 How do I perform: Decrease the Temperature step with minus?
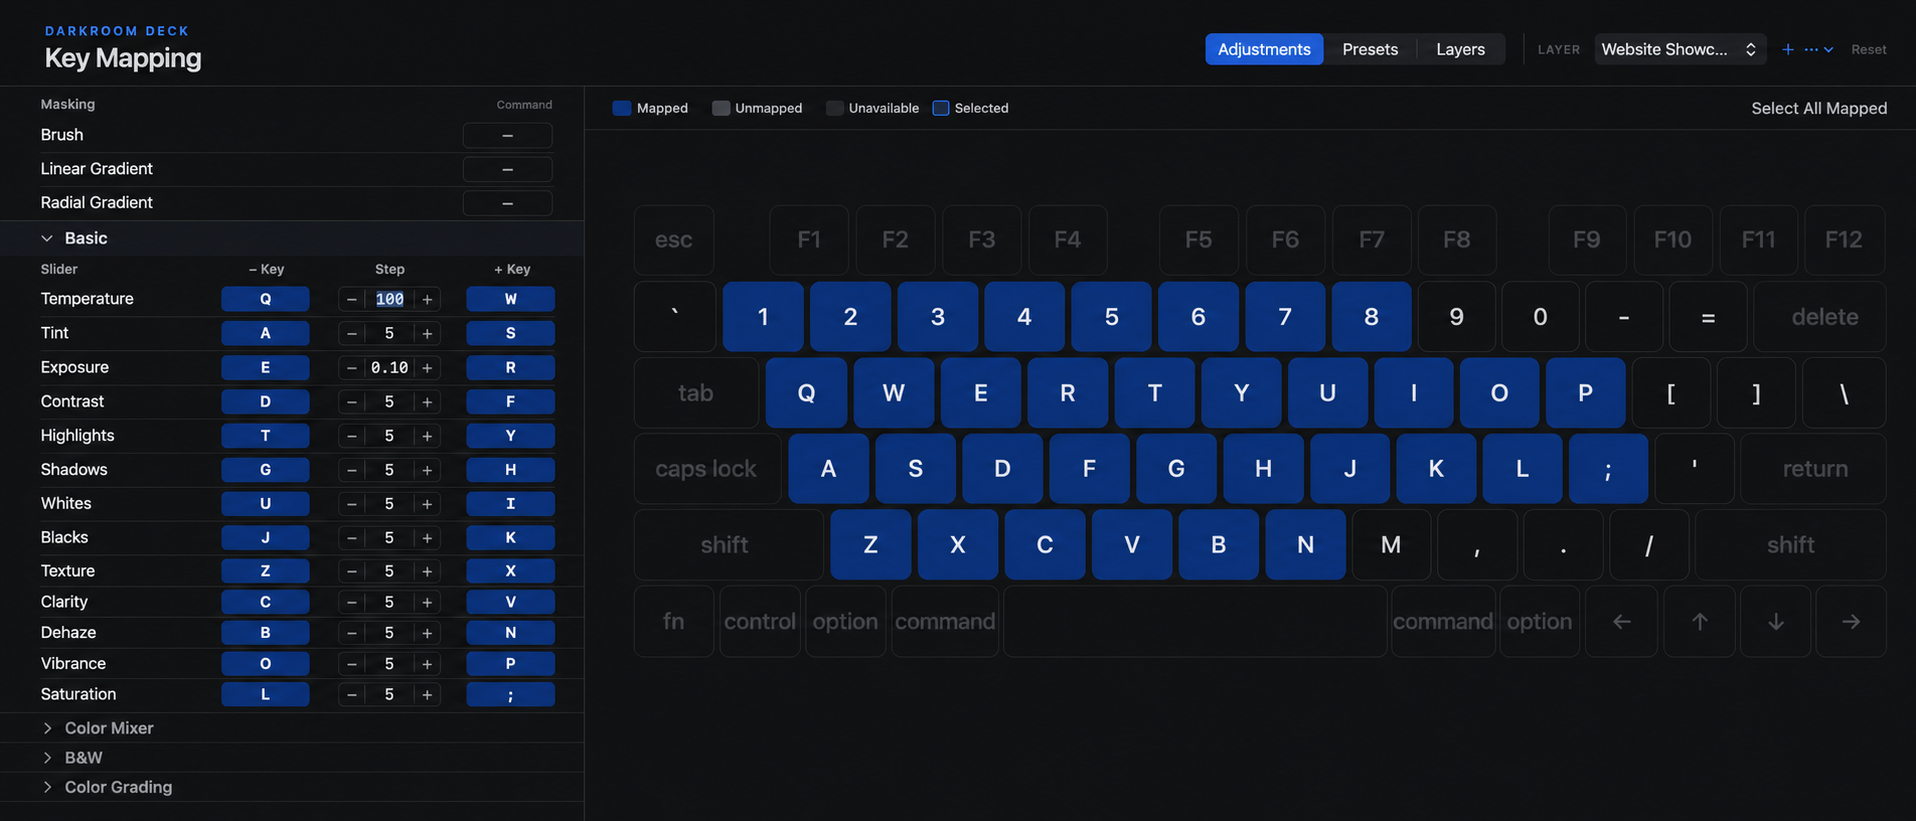pos(351,299)
